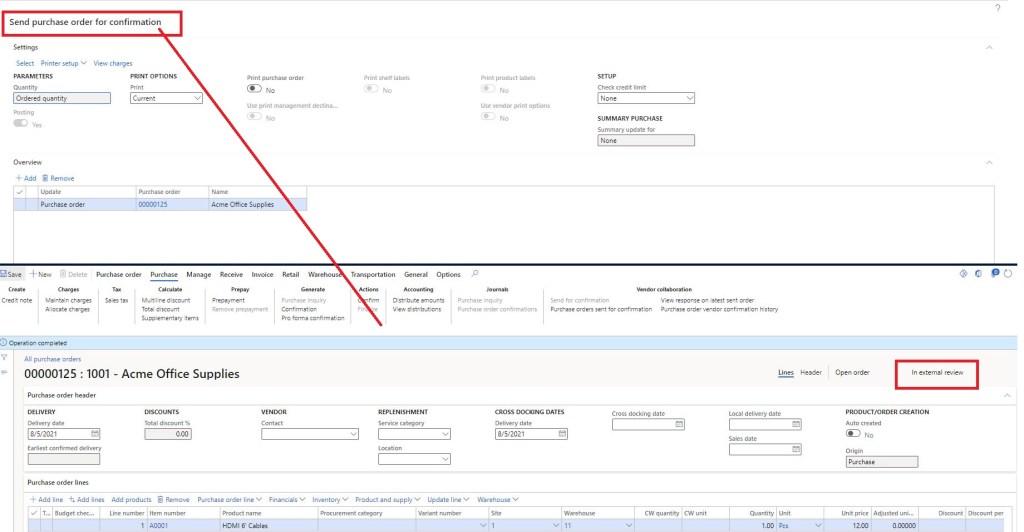The height and width of the screenshot is (532, 1024).
Task: Click the help question mark icon
Action: pos(997,8)
